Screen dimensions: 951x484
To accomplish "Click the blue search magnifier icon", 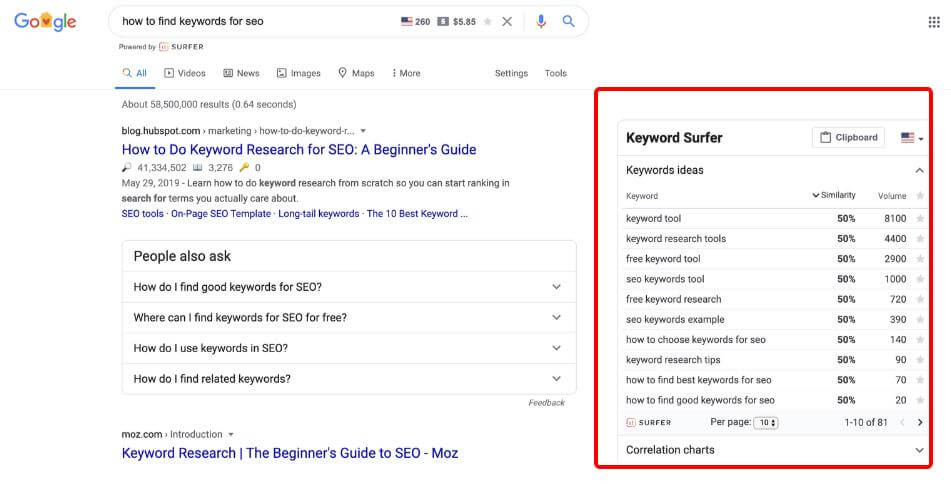I will pos(568,21).
